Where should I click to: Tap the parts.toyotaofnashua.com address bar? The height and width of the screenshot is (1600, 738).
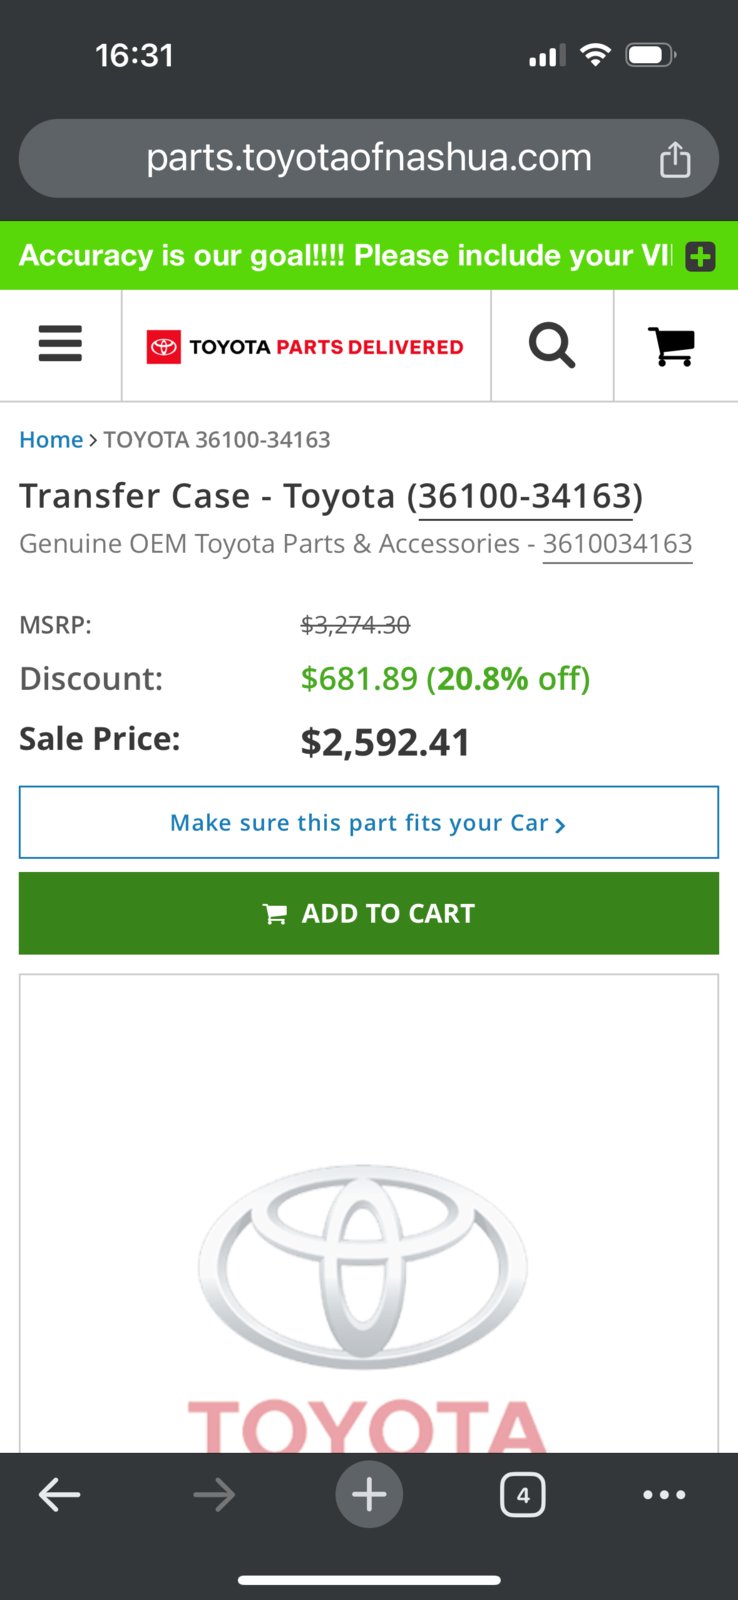[x=369, y=159]
